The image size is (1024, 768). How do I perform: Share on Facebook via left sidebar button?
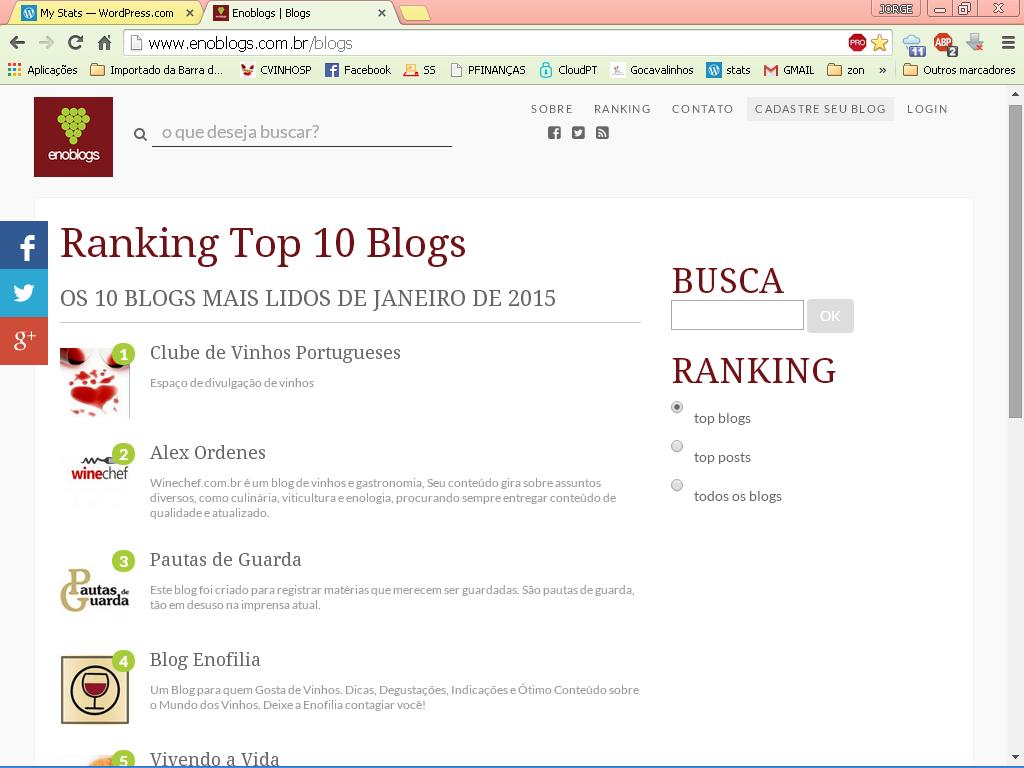point(24,246)
